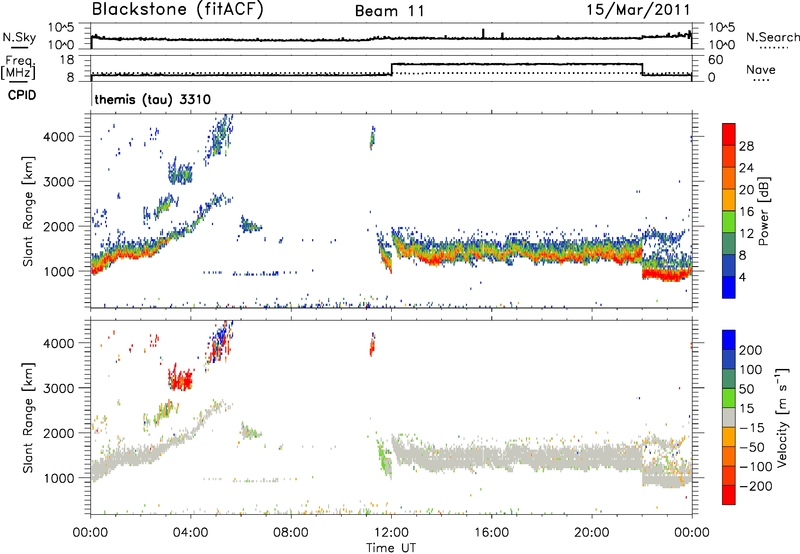The image size is (800, 554).
Task: Select the "Beam 11" header label
Action: [x=389, y=11]
